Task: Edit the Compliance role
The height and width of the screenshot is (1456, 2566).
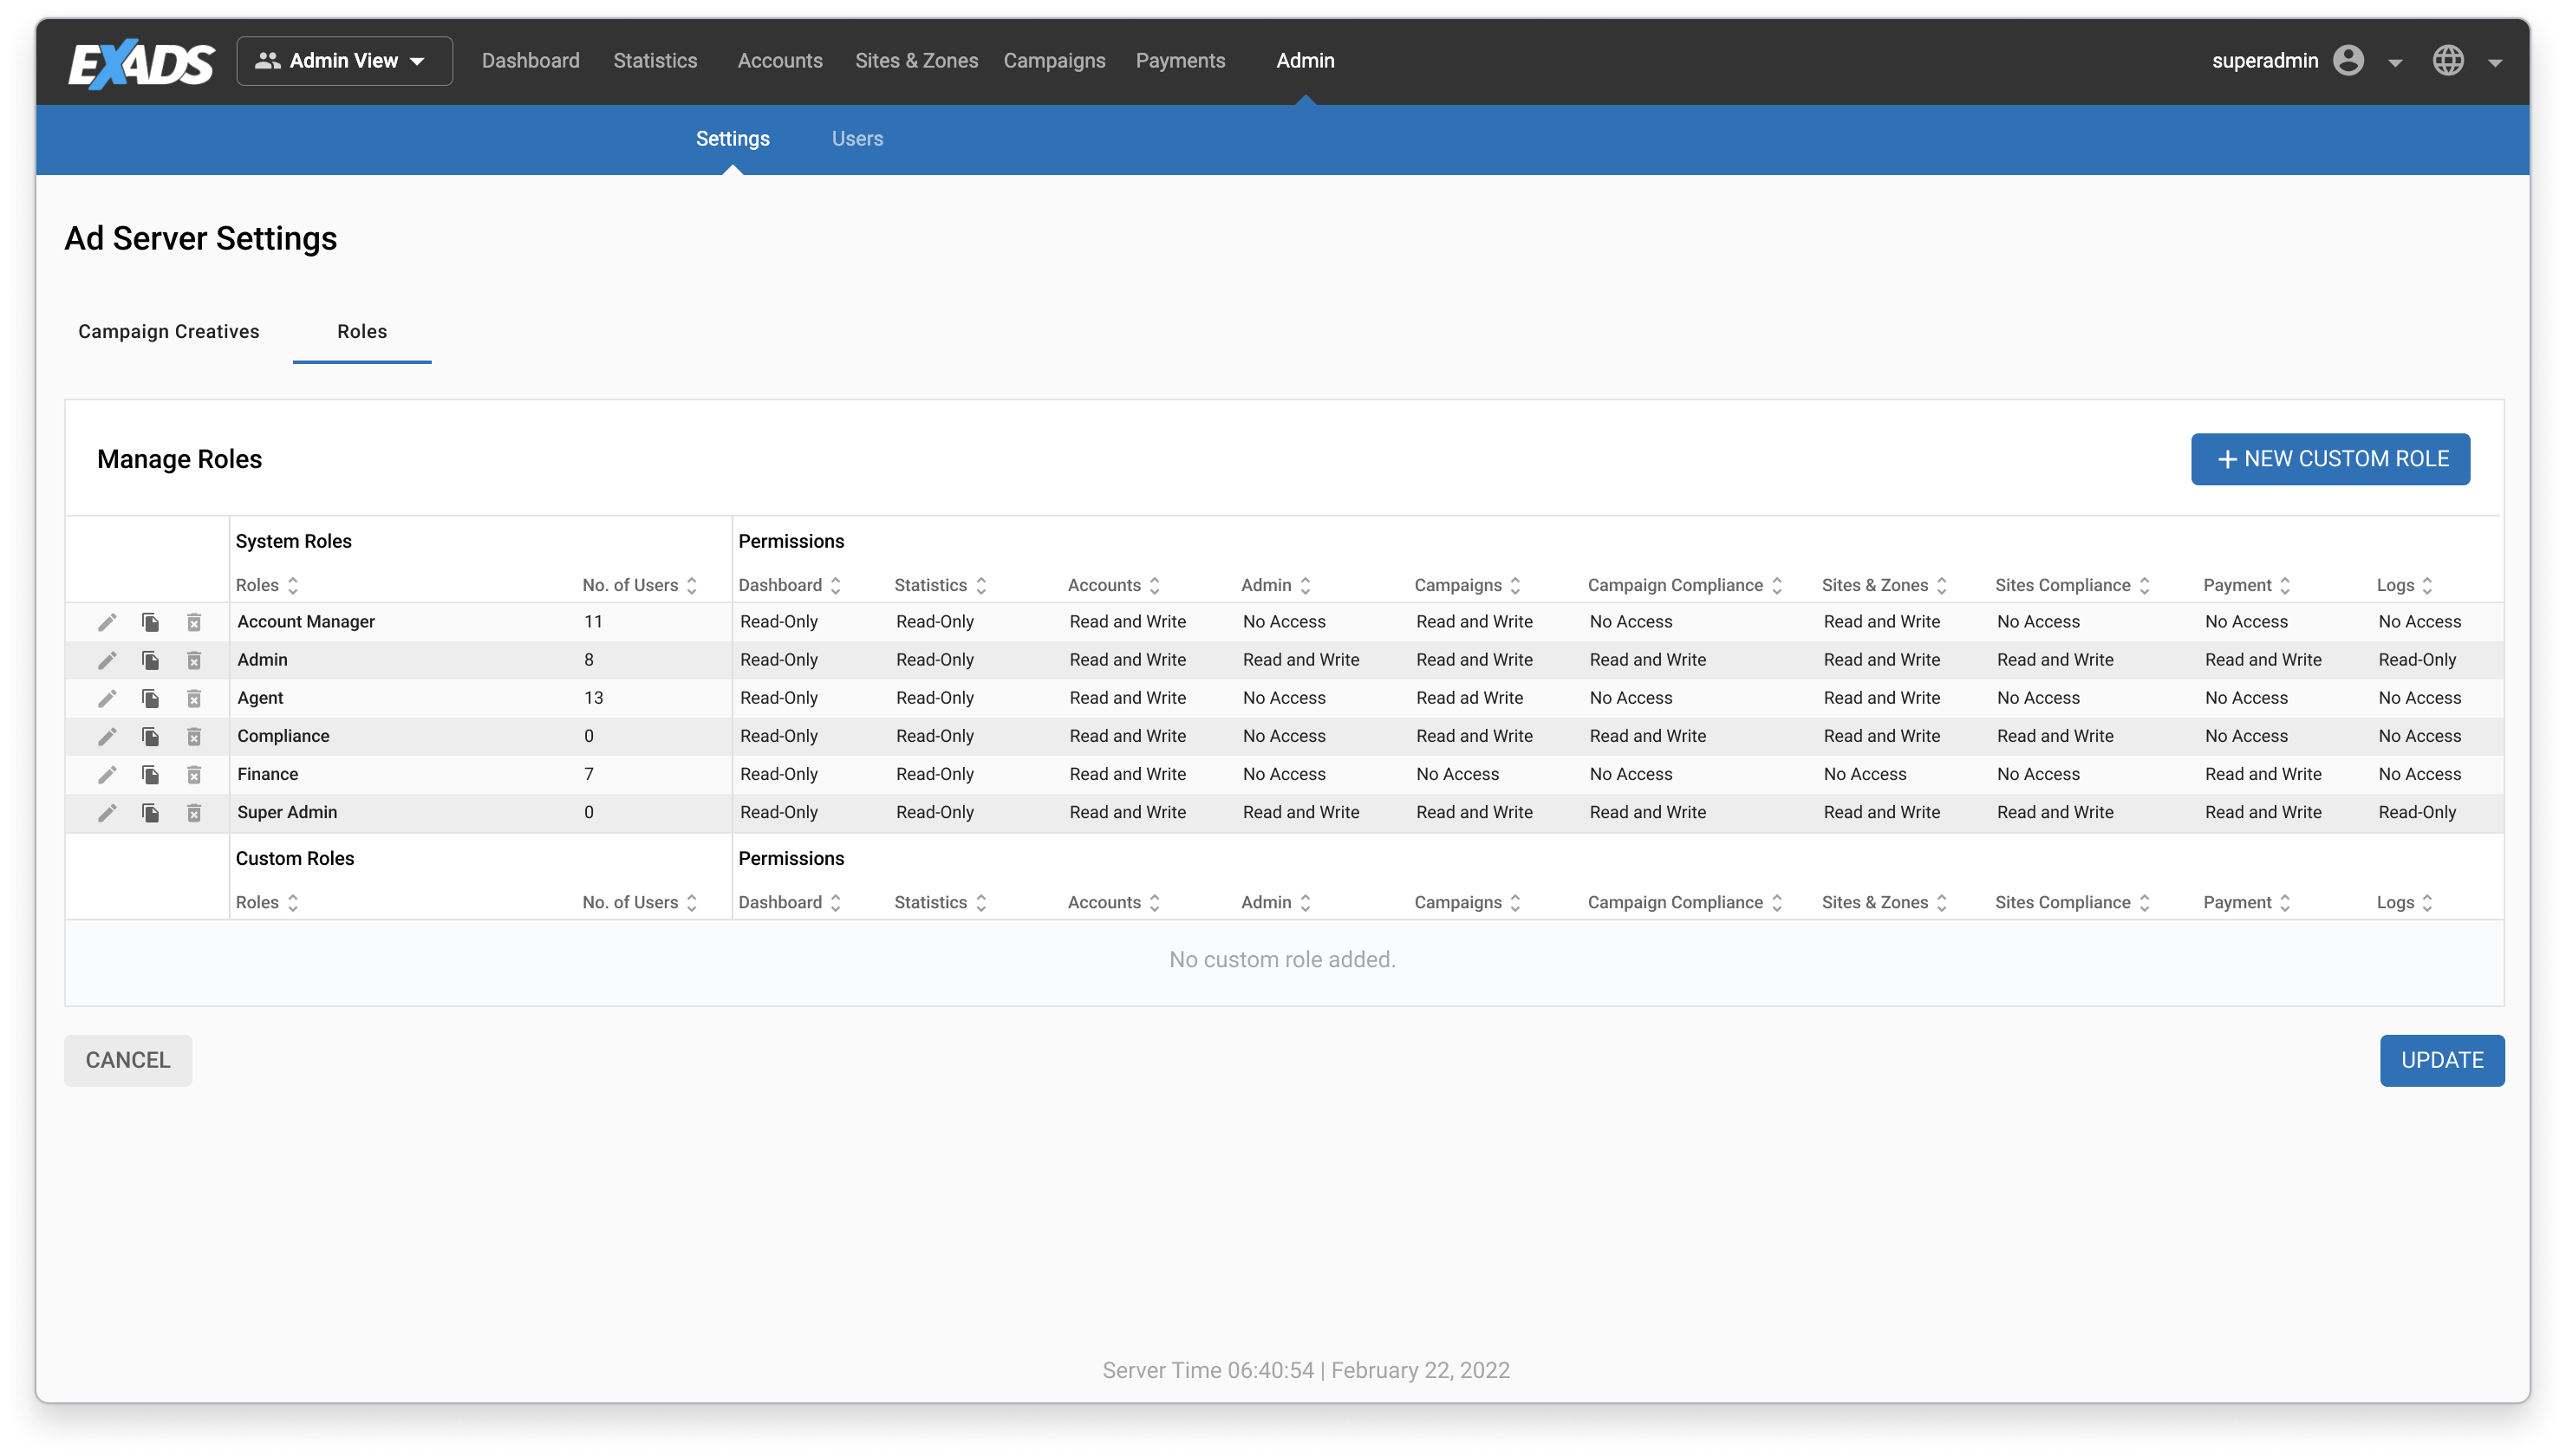Action: pos(107,736)
